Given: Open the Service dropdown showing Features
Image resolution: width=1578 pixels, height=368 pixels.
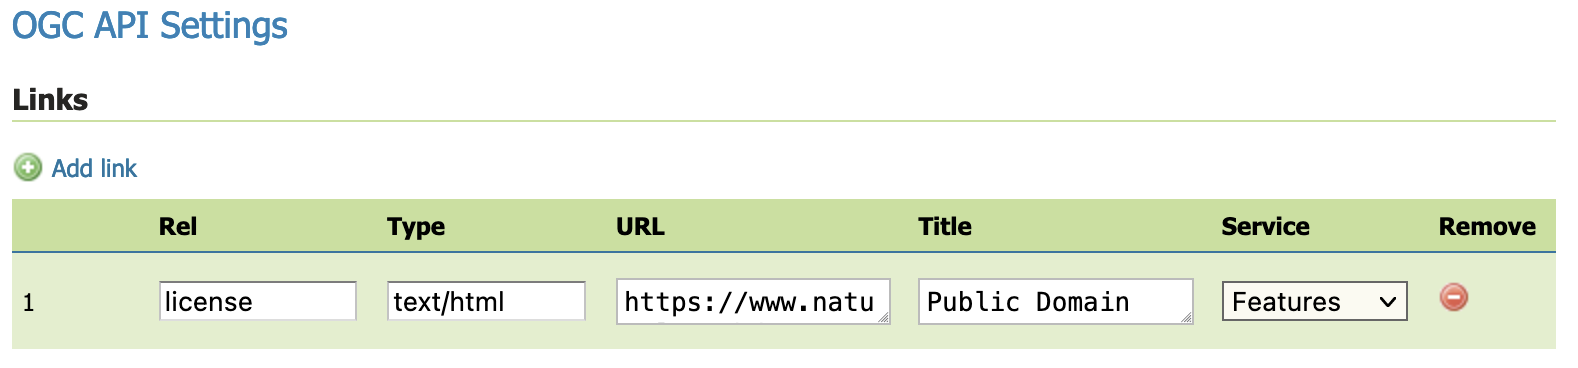Looking at the screenshot, I should [1314, 301].
